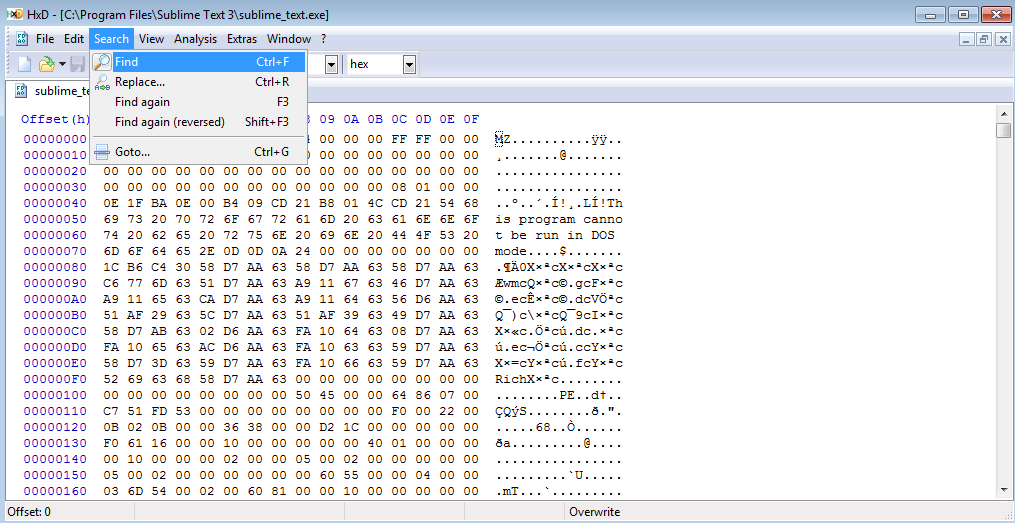Click the document icon in menu bar
The image size is (1015, 523).
21,39
